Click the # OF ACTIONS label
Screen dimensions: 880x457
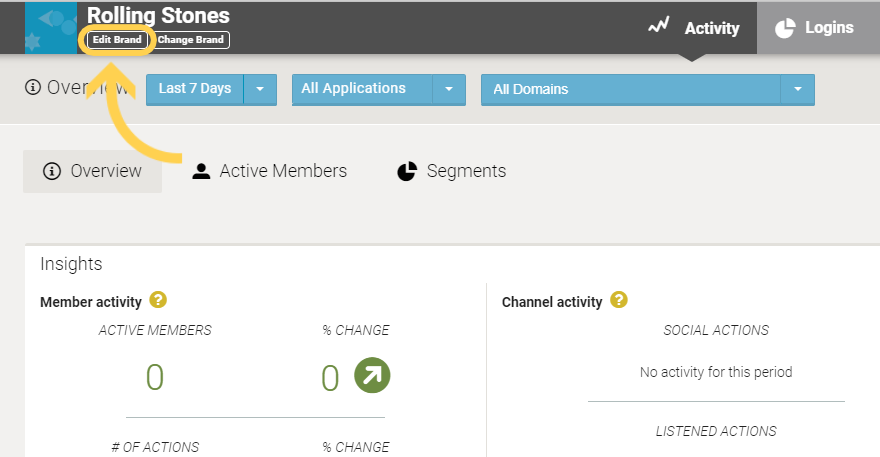click(155, 447)
